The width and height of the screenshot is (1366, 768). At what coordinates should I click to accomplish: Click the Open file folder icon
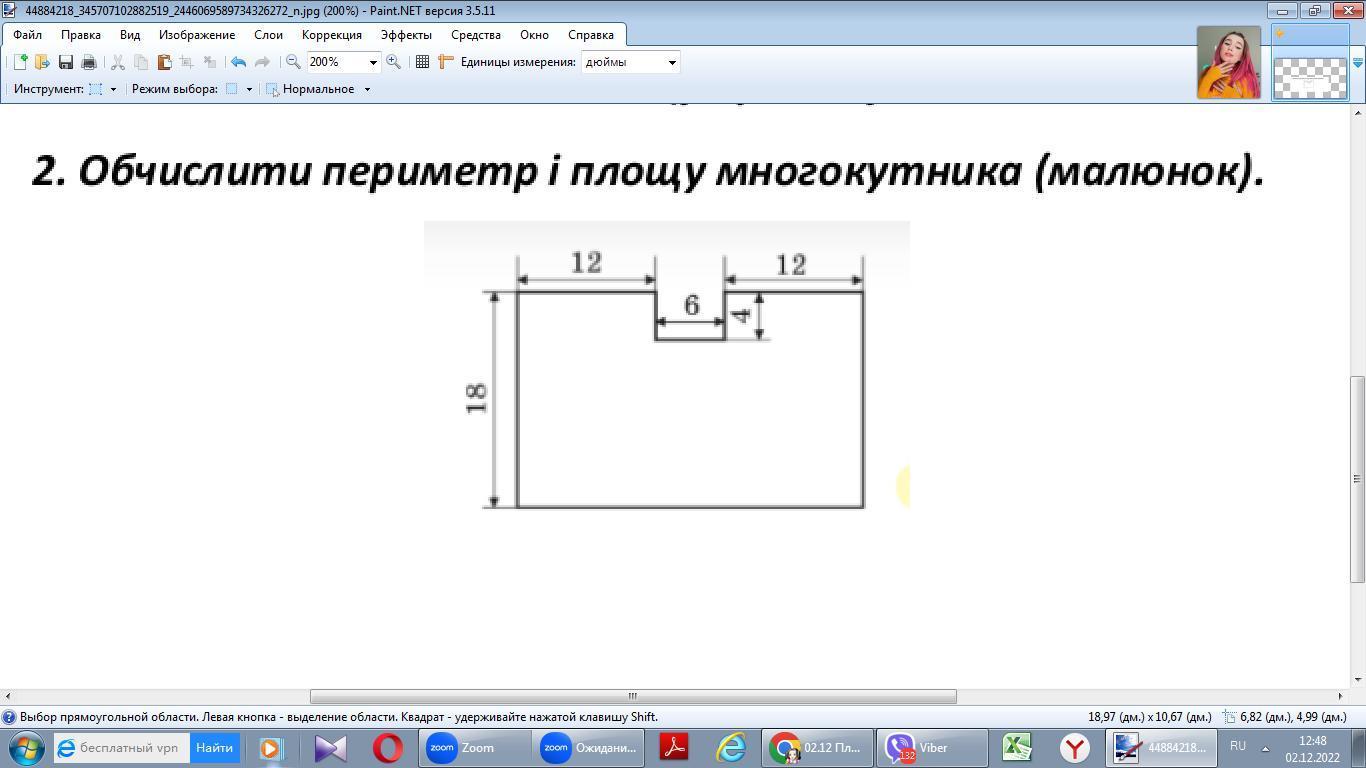click(x=42, y=62)
